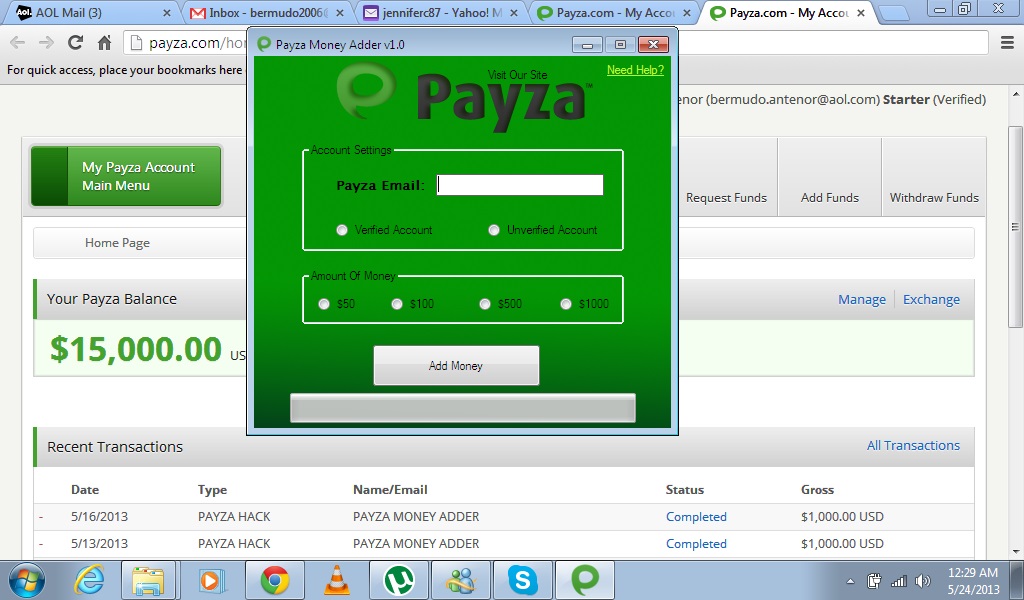Click the Home icon in Chrome toolbar

click(108, 44)
